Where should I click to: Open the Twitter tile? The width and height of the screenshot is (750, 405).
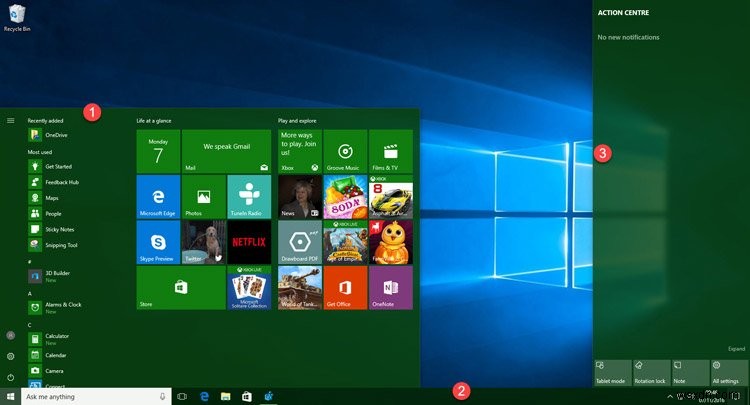(204, 242)
